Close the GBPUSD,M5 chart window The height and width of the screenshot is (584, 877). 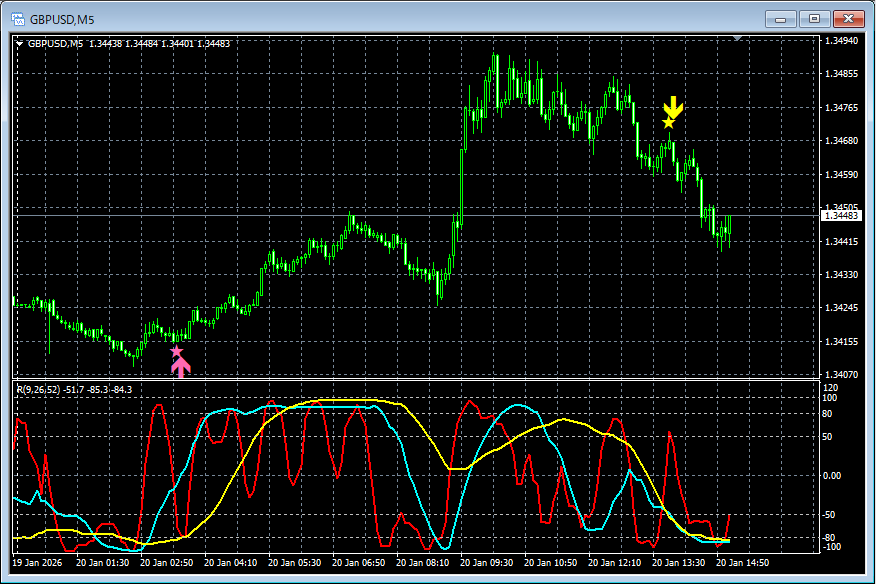tap(848, 20)
